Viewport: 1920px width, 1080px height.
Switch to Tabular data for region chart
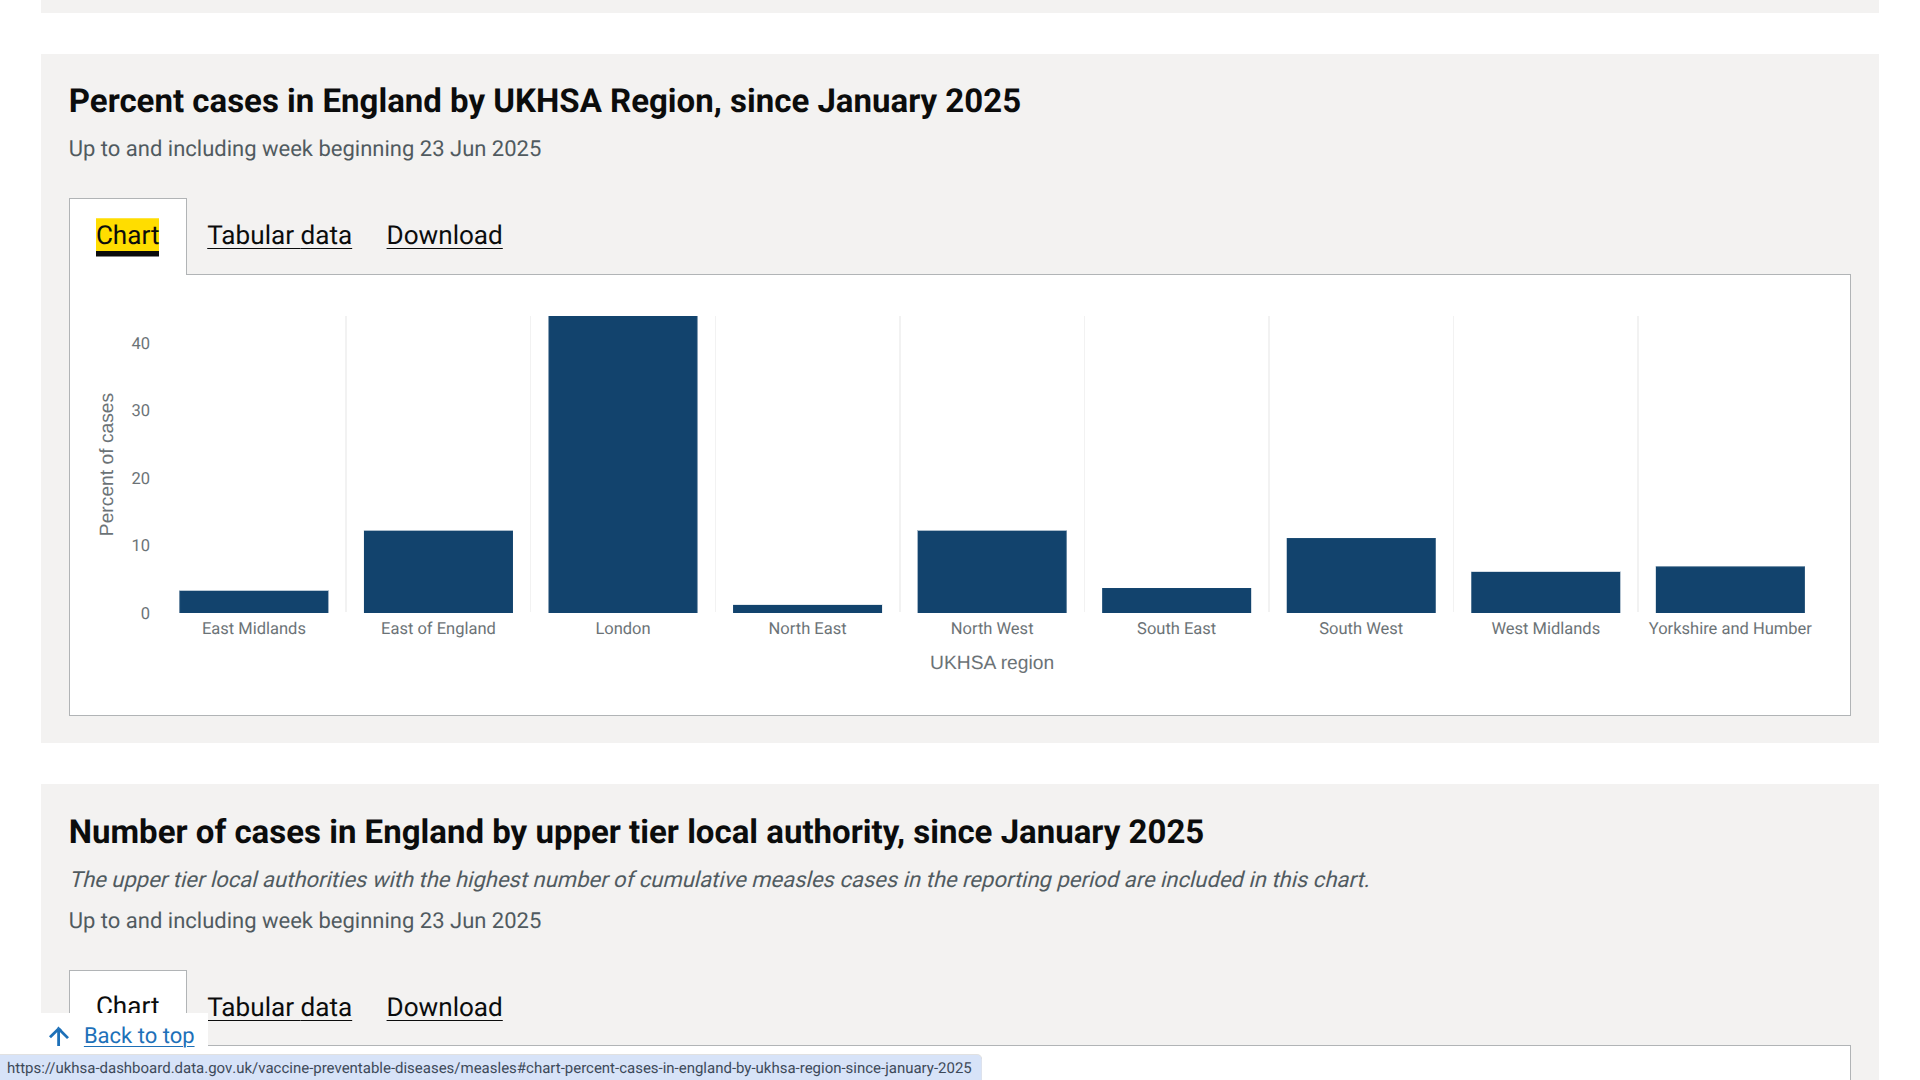(x=279, y=236)
